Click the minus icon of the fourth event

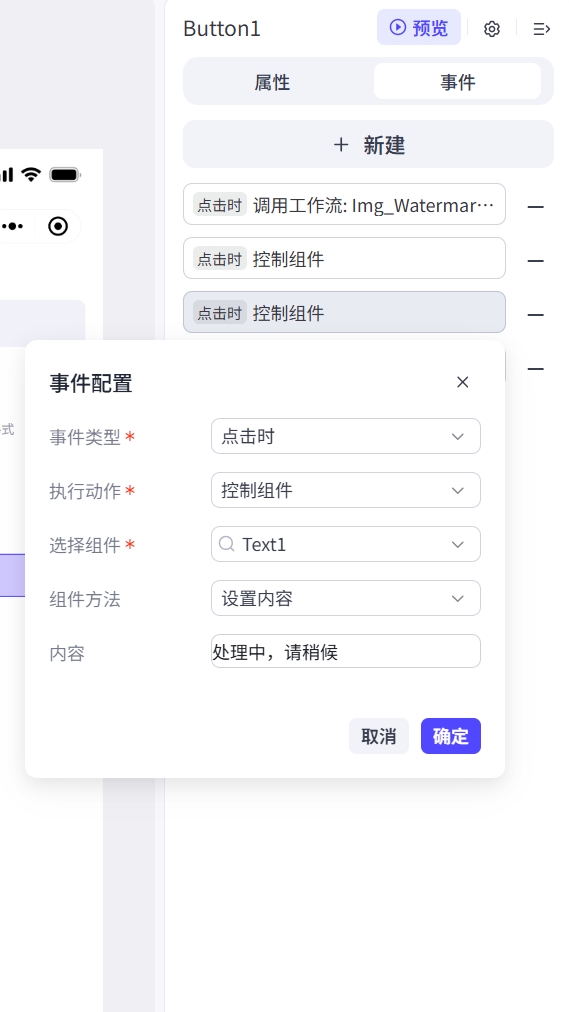click(x=535, y=369)
